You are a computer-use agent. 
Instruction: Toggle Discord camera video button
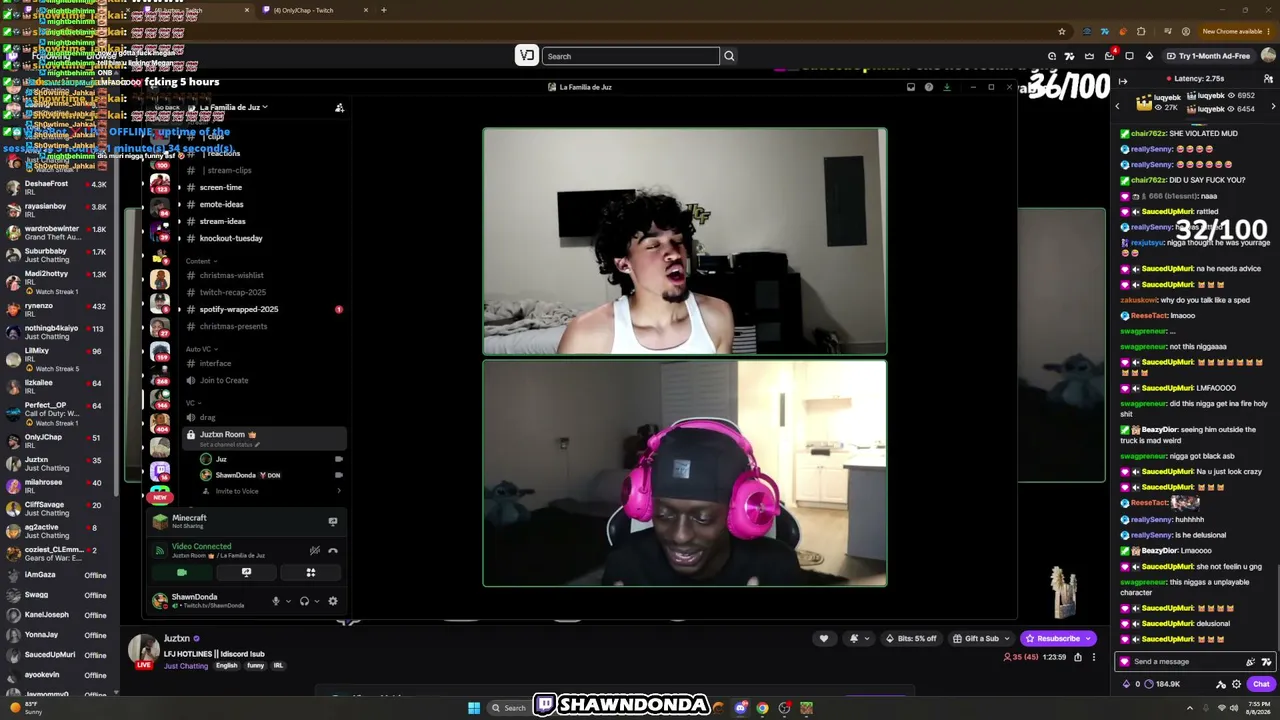(182, 573)
